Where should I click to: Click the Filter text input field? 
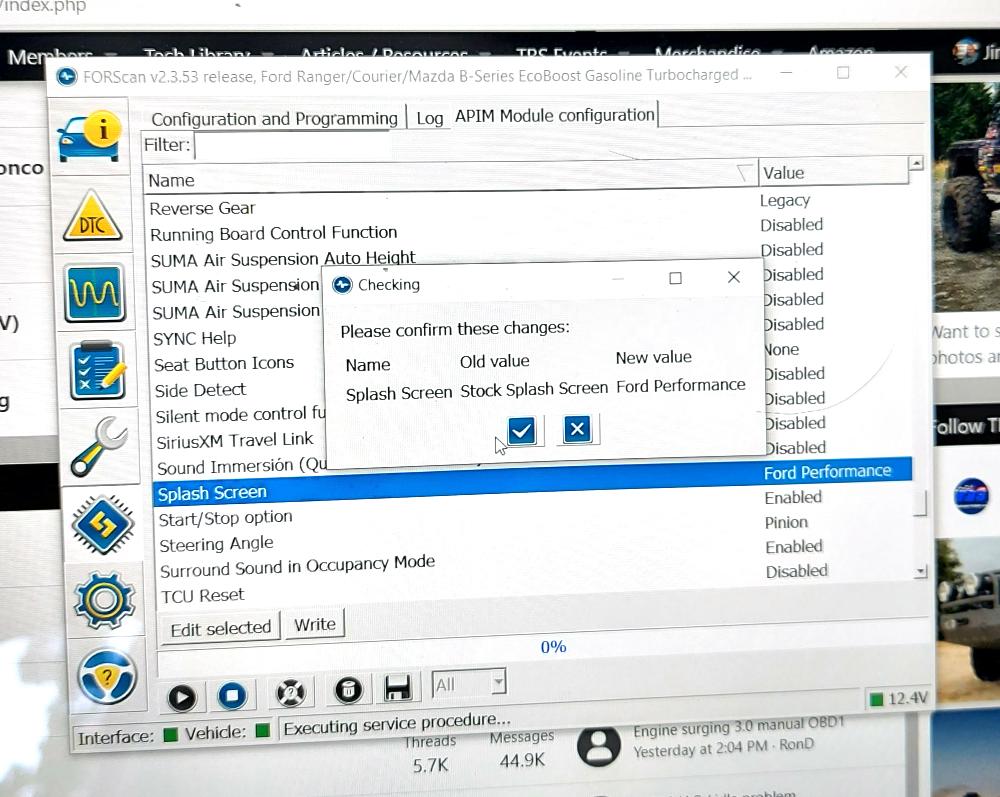(x=550, y=146)
